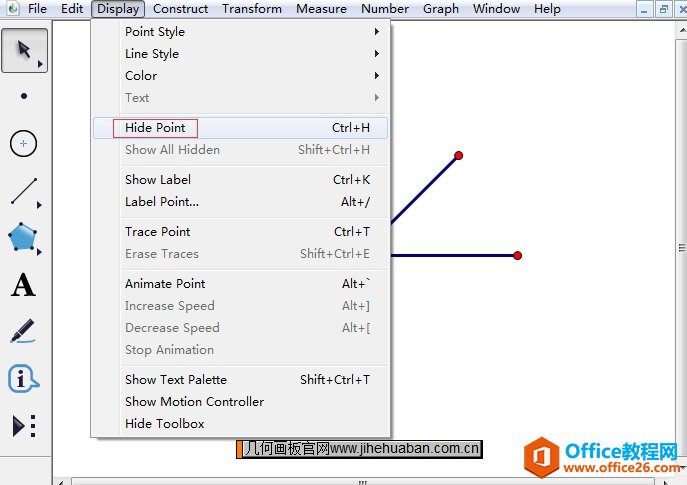This screenshot has height=485, width=687.
Task: Open the Edit menu
Action: (72, 8)
